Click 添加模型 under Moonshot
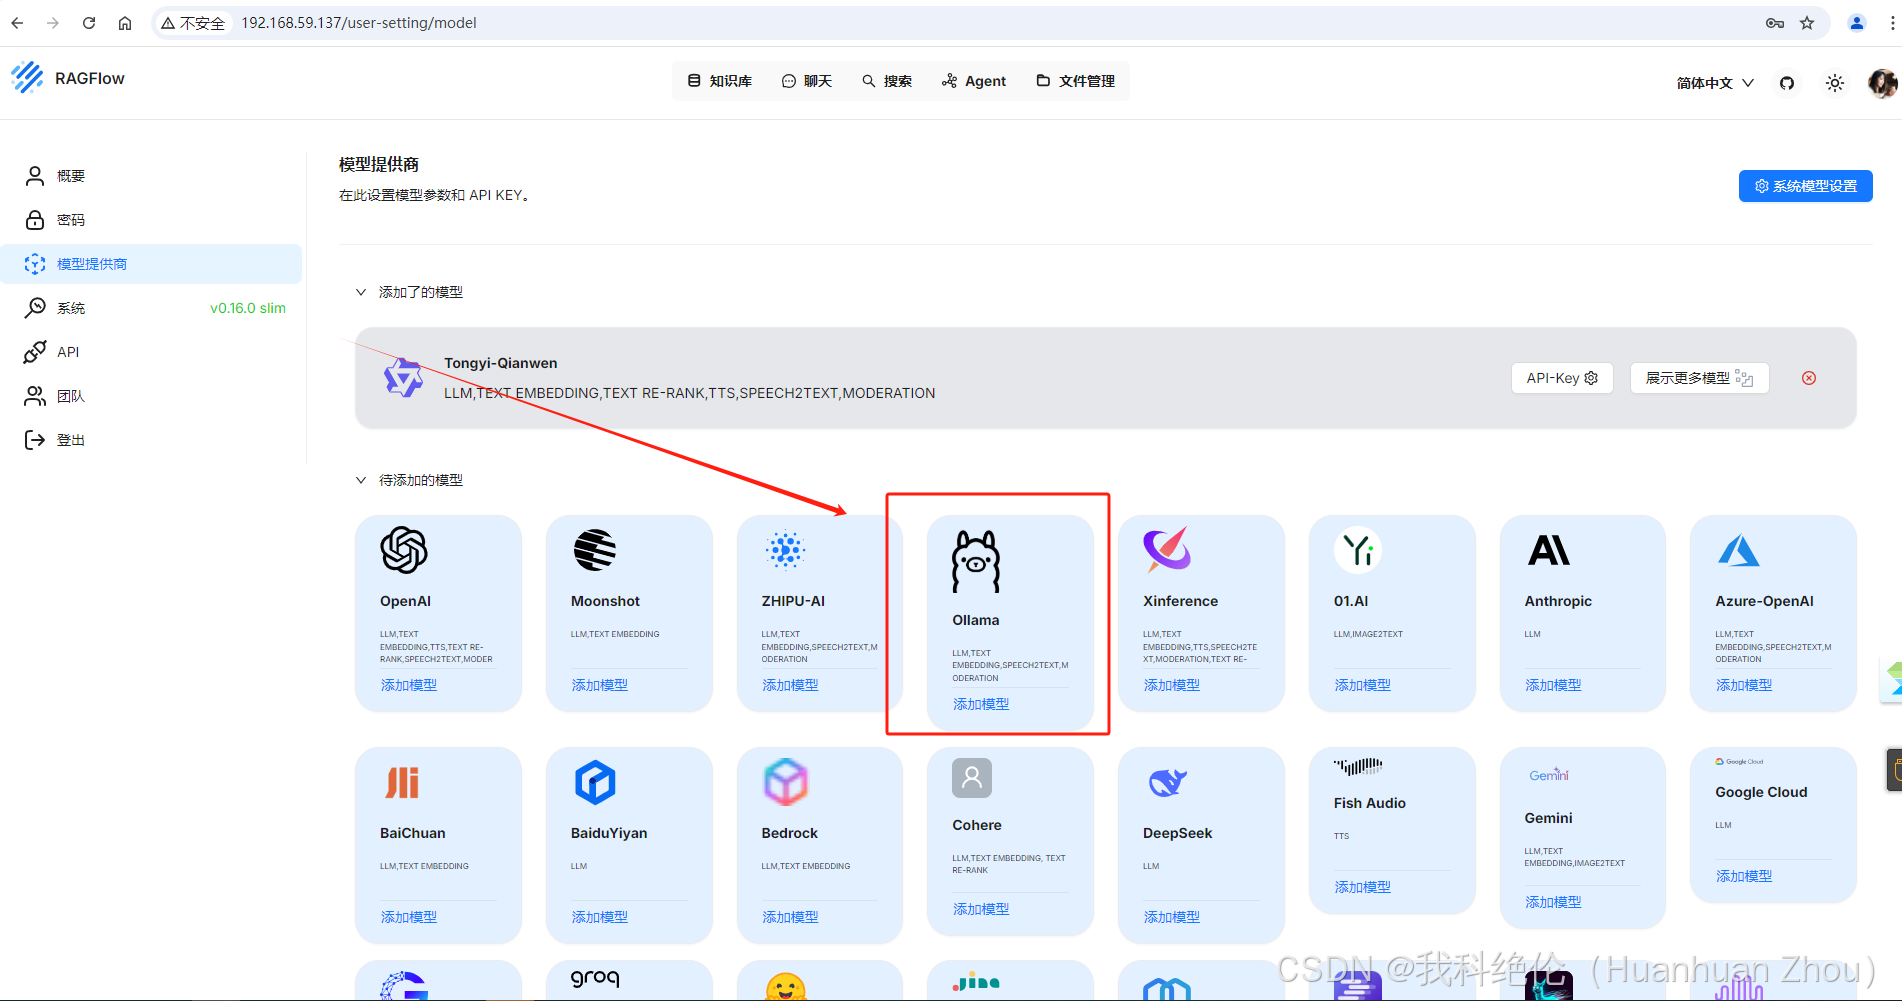1902x1001 pixels. tap(600, 685)
